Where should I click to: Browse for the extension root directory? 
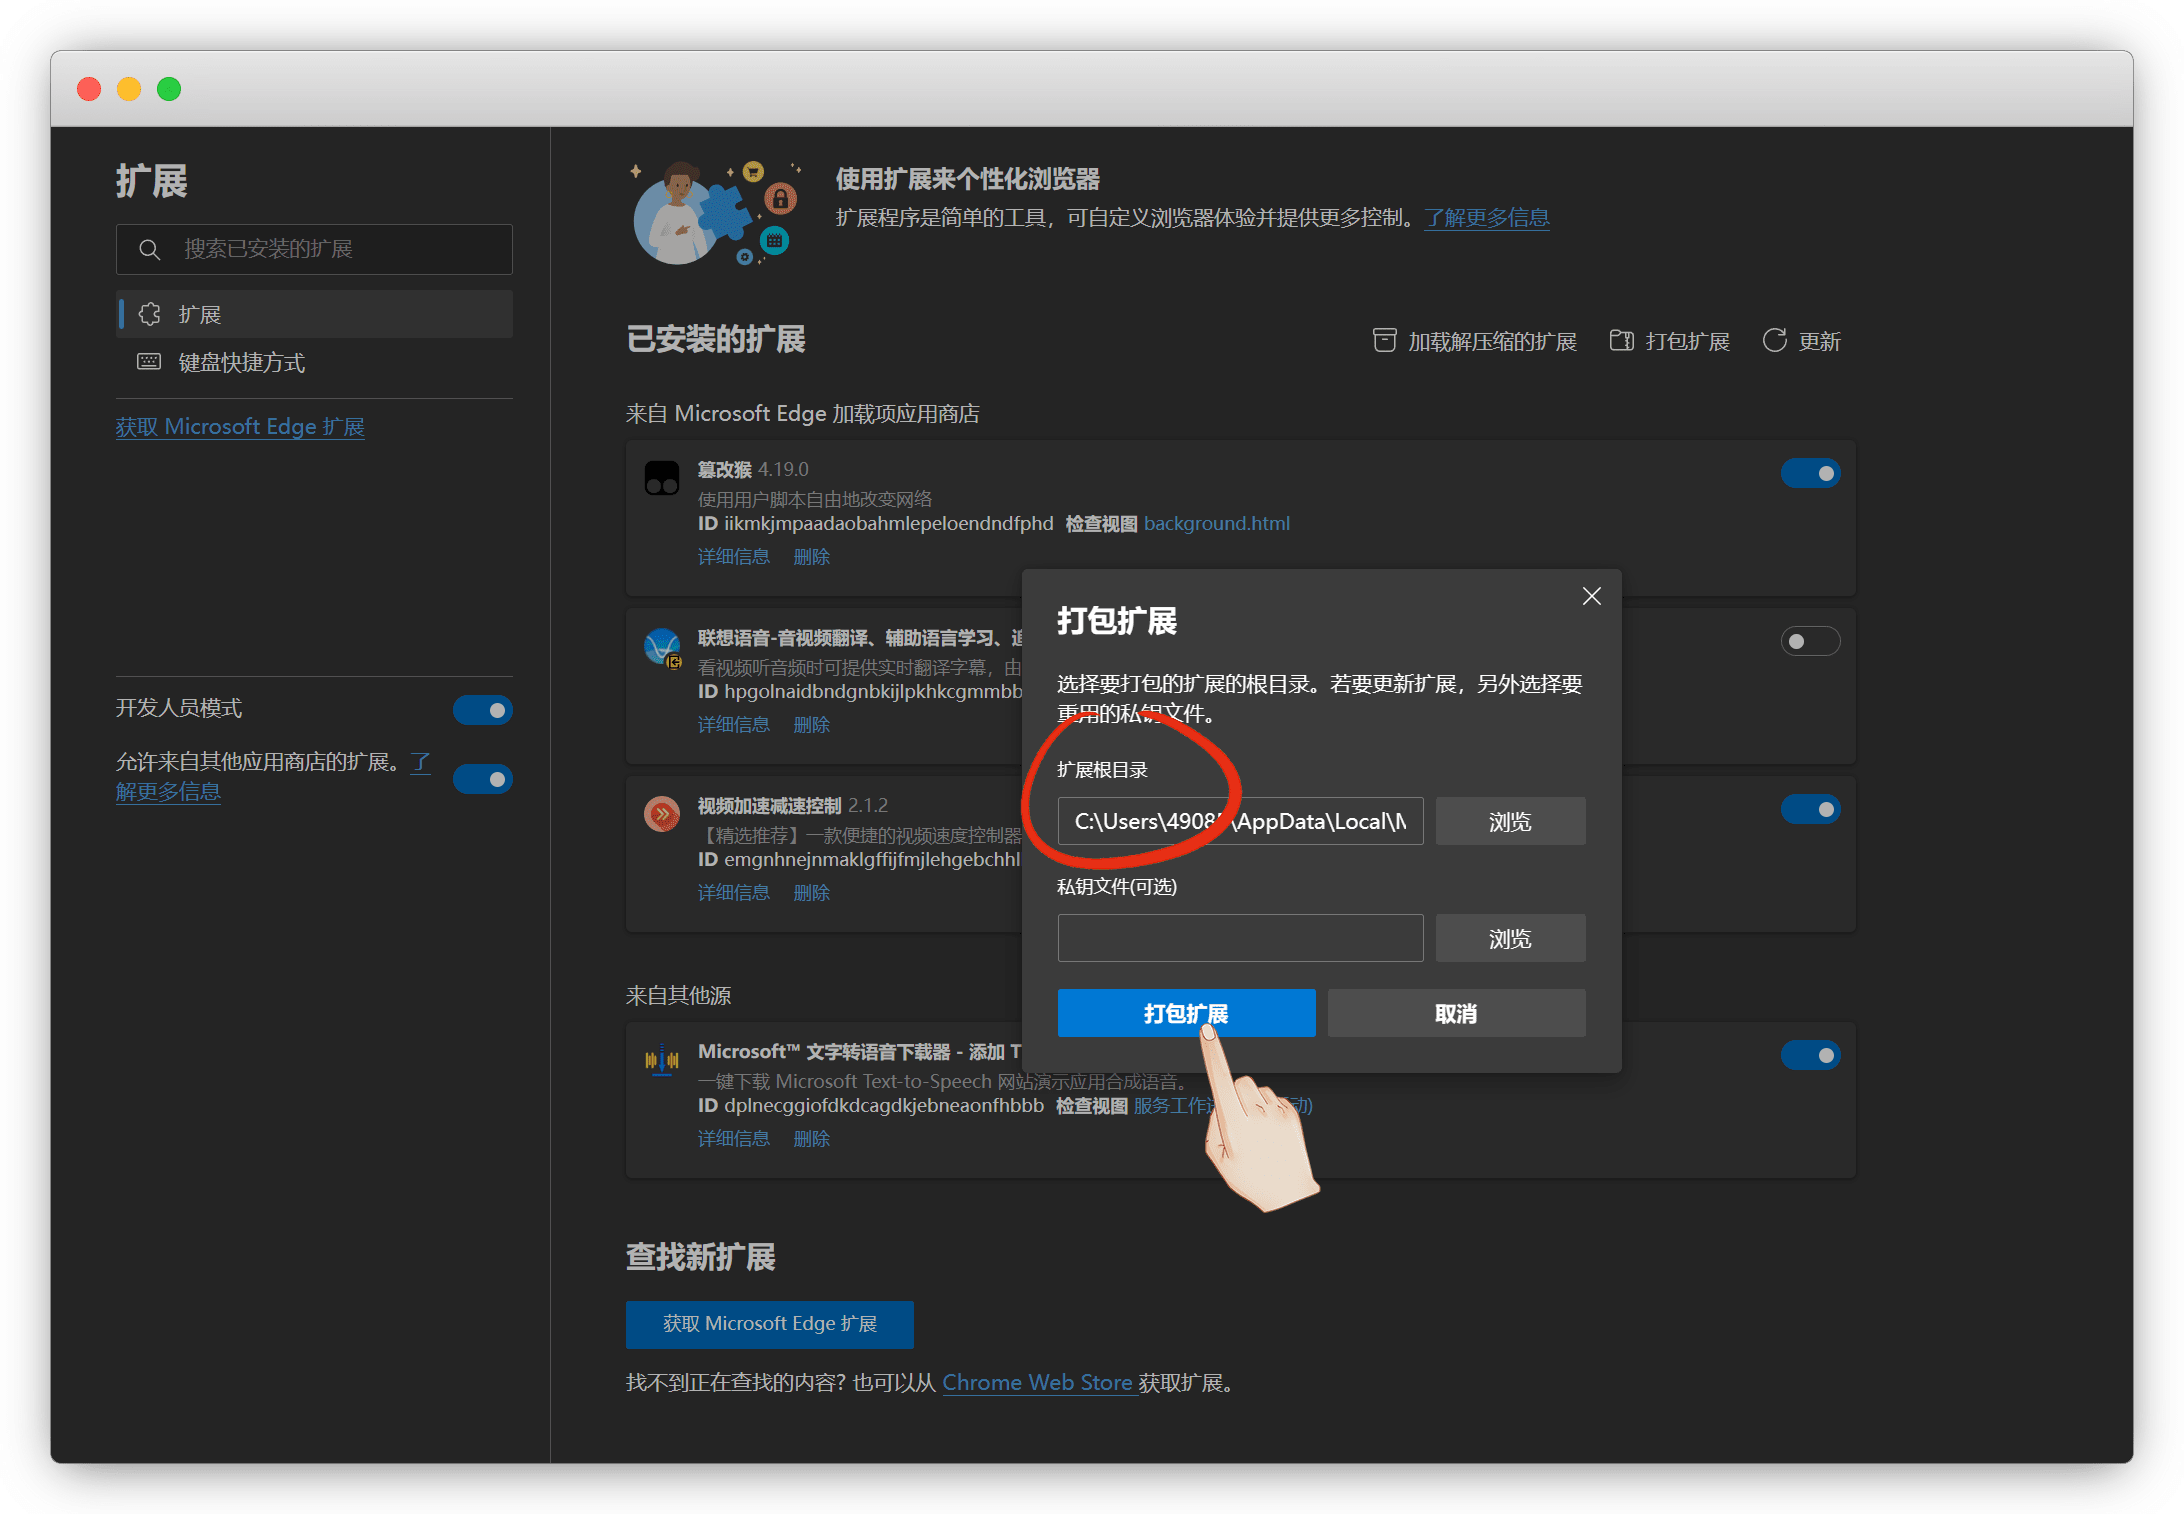(x=1509, y=821)
